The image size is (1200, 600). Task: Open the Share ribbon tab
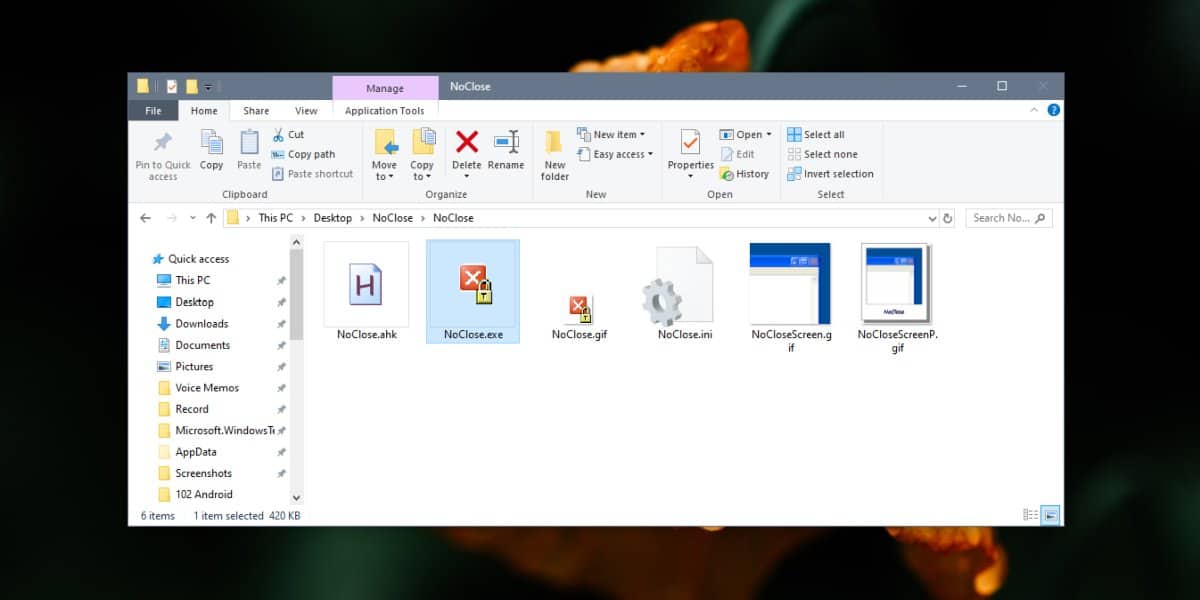click(256, 111)
